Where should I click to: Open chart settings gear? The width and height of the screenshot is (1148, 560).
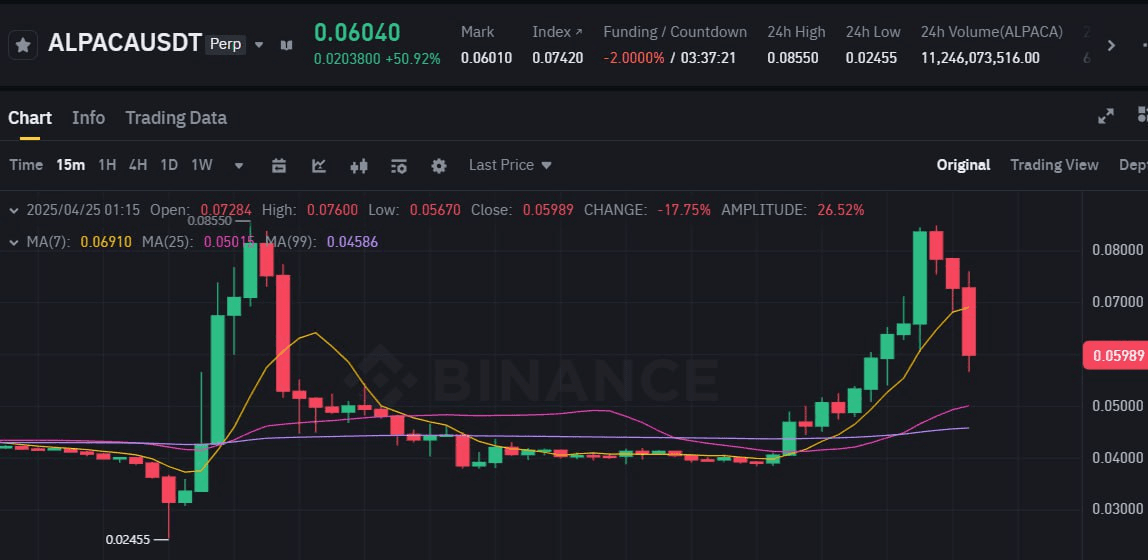coord(439,165)
